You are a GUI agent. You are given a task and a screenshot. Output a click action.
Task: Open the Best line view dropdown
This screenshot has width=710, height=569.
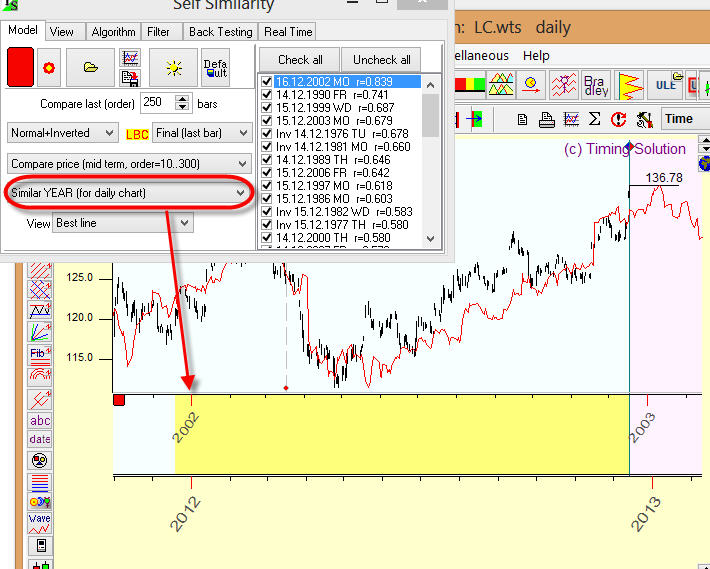tap(123, 223)
